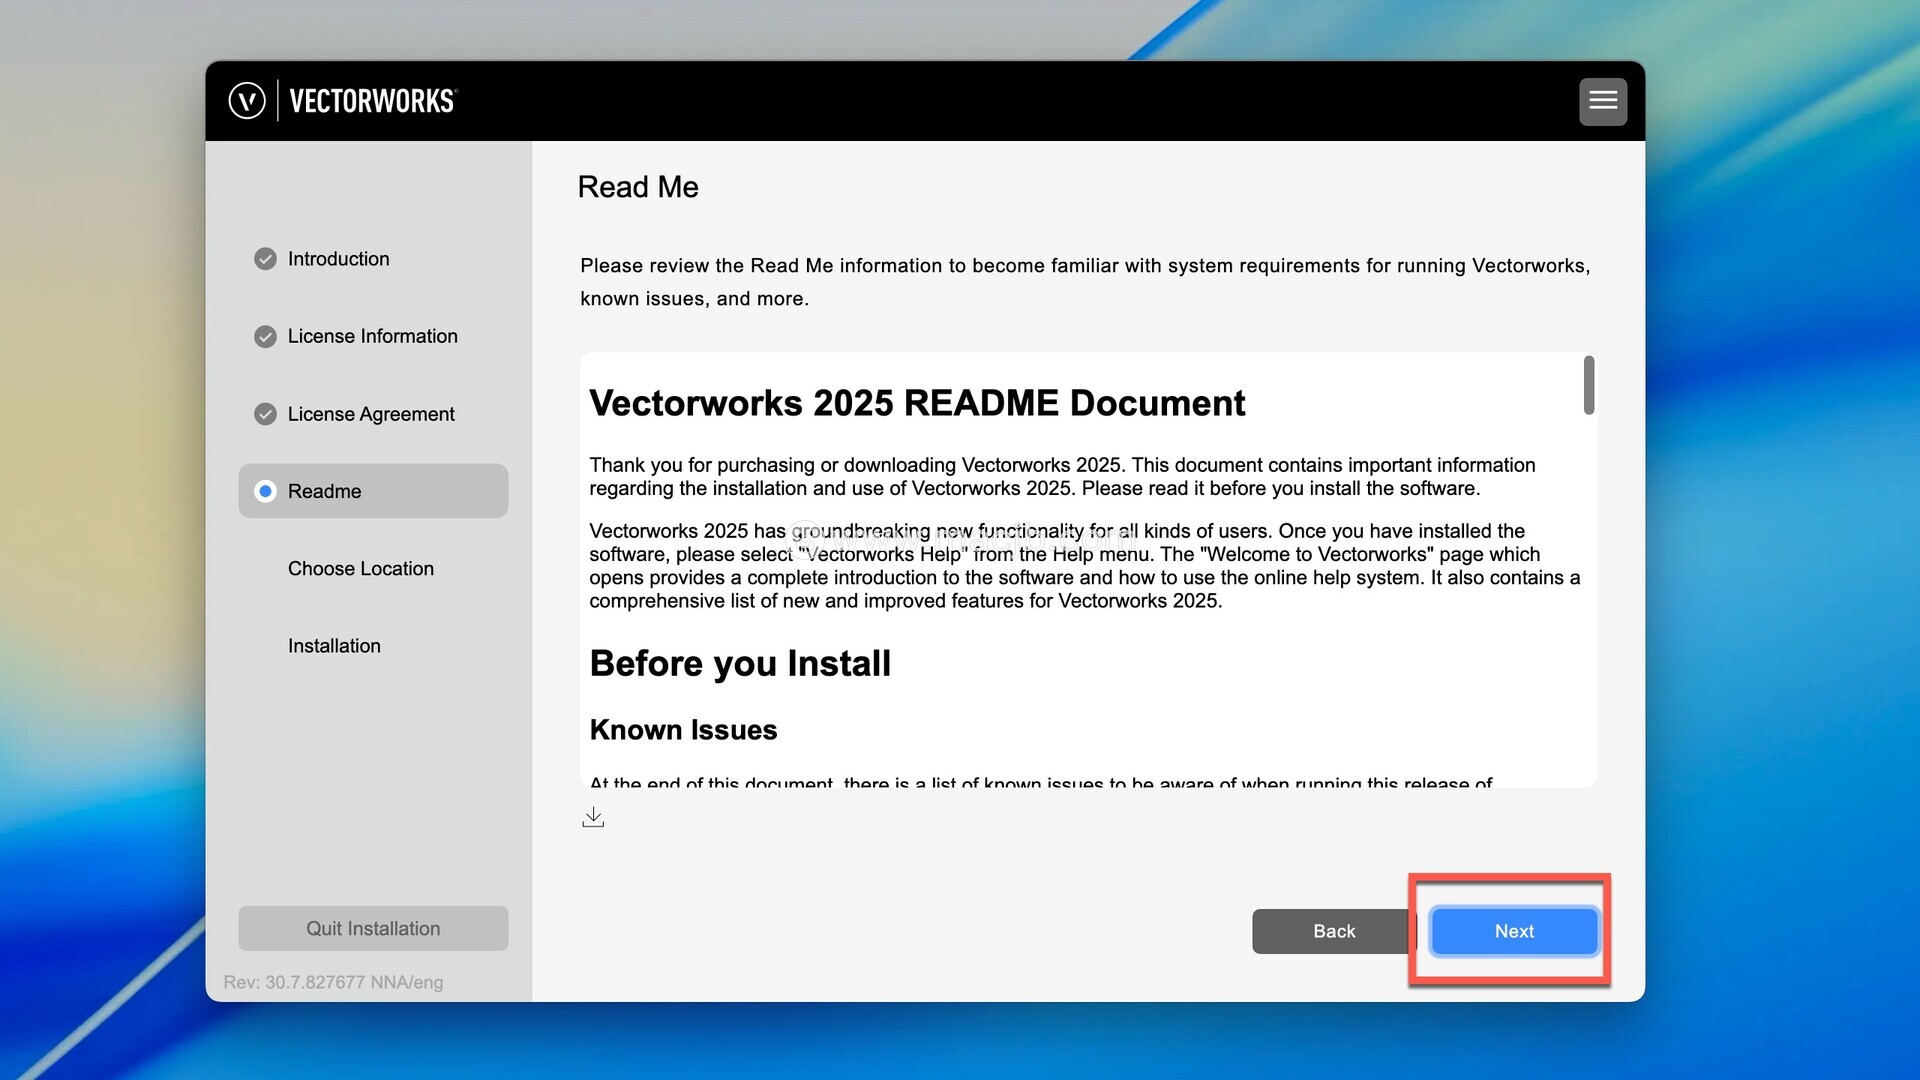Click the Quit Installation button
The image size is (1920, 1080).
coord(373,928)
